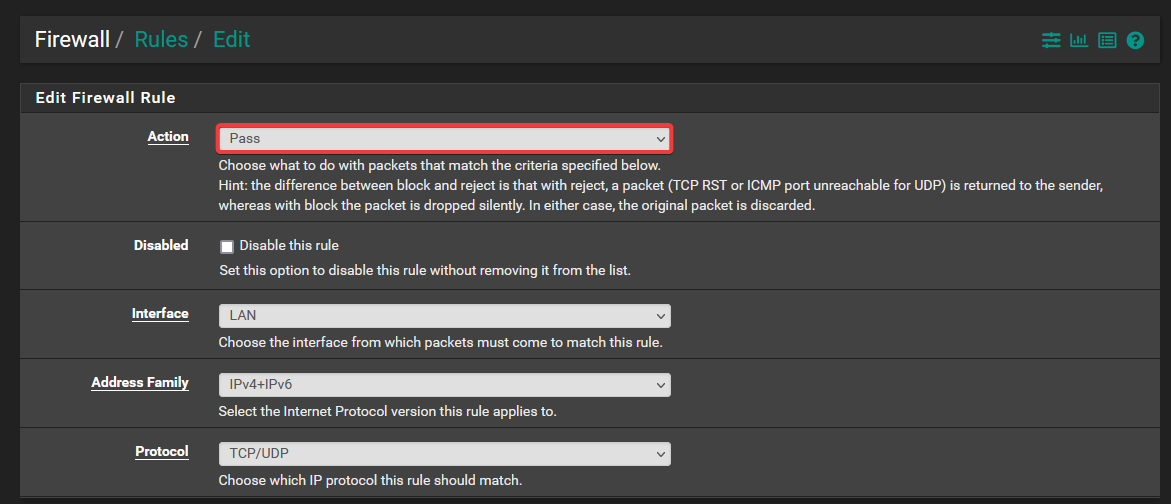Open the Action dropdown showing Pass
The image size is (1171, 504).
coord(444,138)
